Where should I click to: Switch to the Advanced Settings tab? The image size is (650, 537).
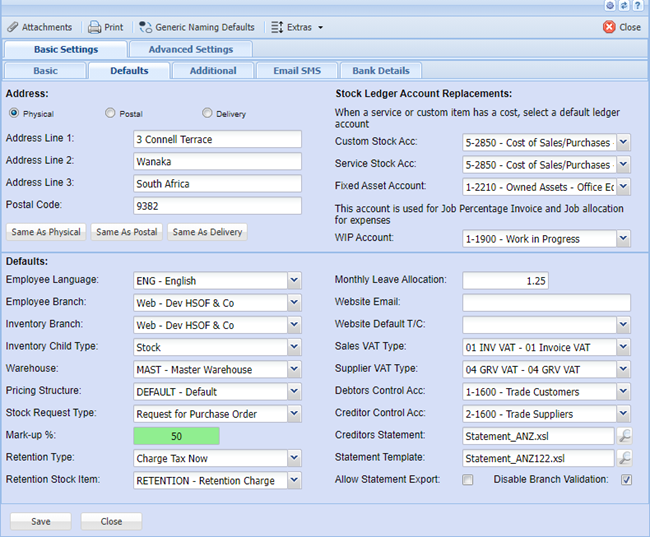click(190, 49)
